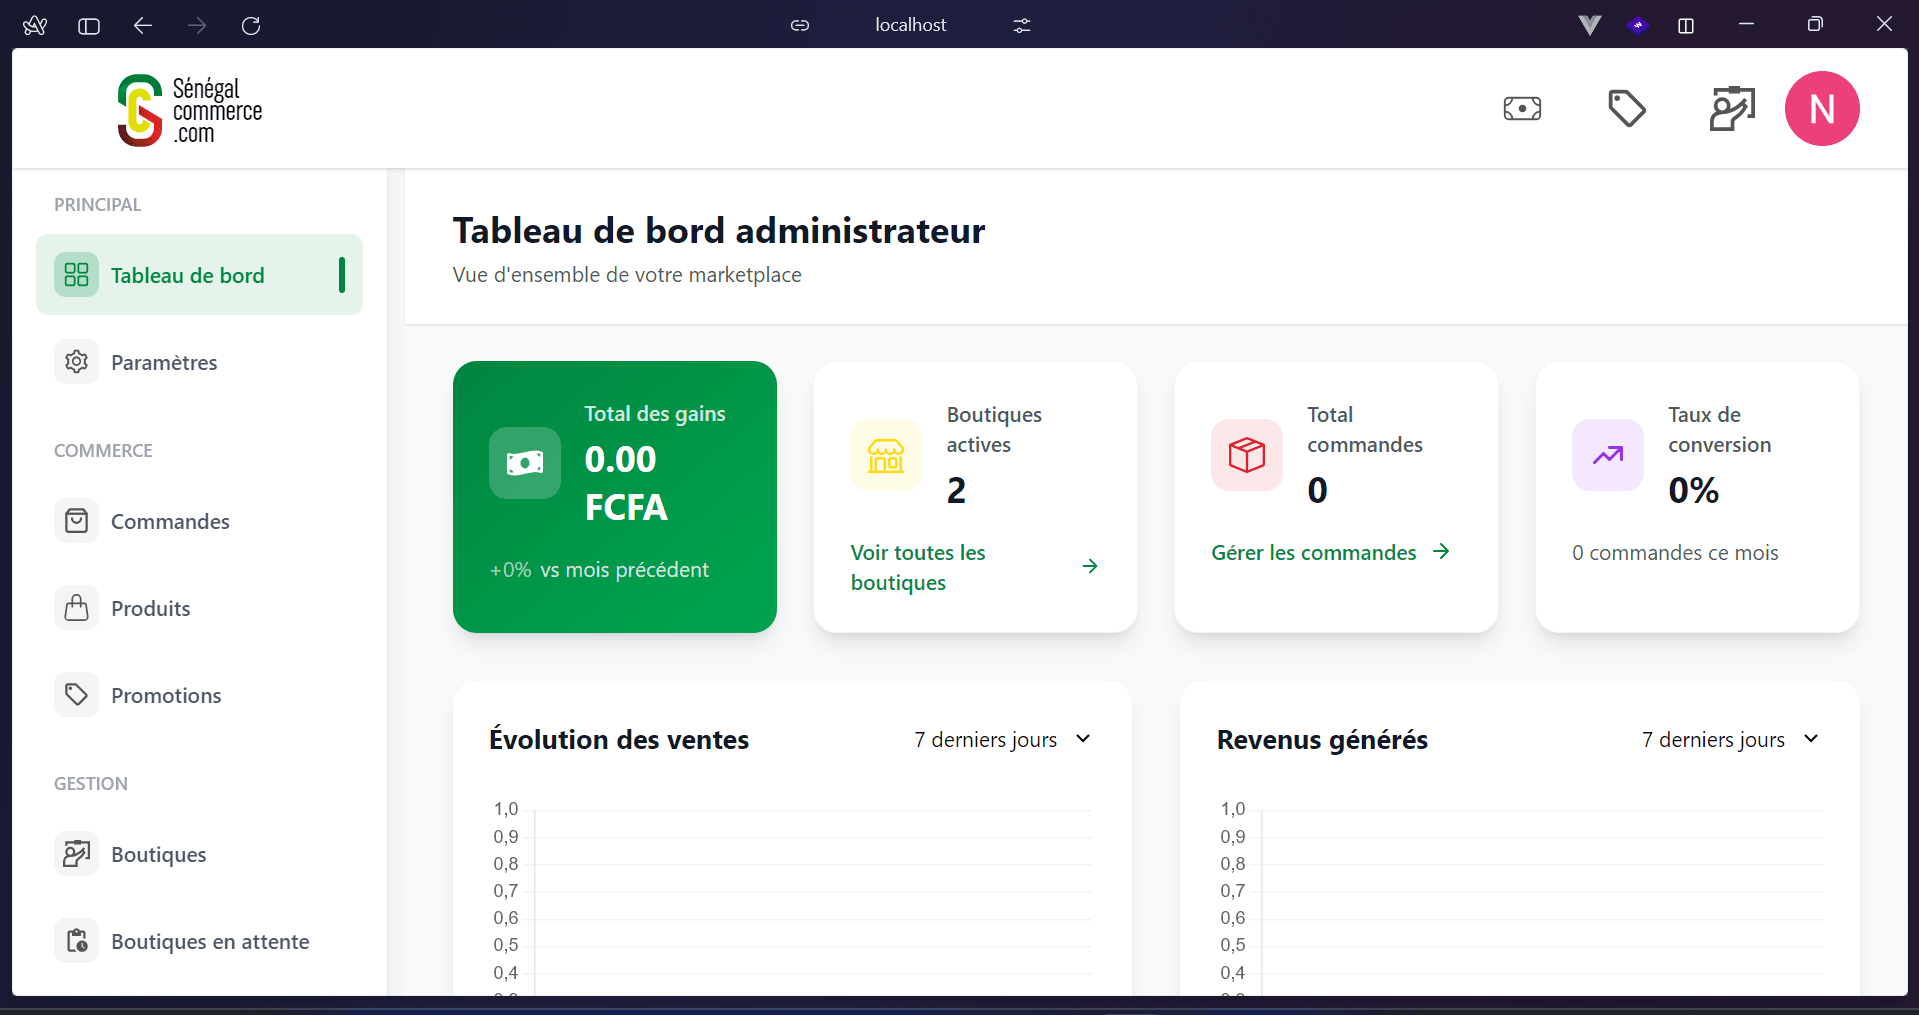Click 'Gérer les commandes' link
The image size is (1919, 1015).
point(1313,551)
